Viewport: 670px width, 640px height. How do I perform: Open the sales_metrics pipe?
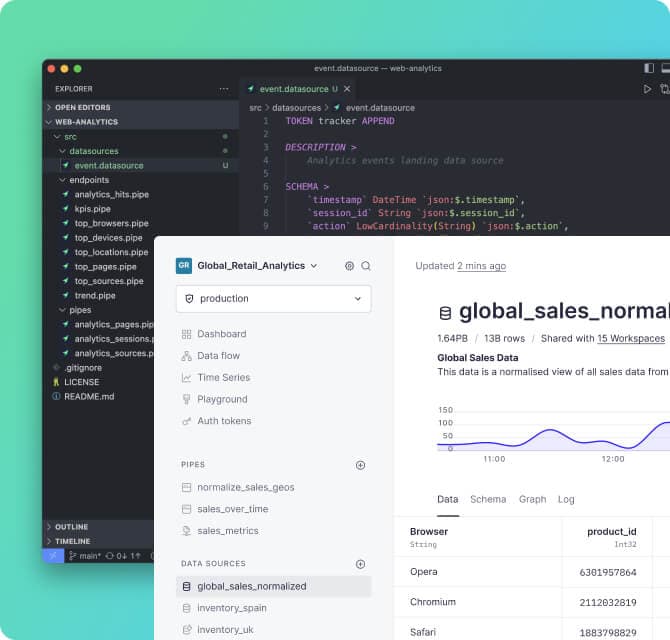pos(228,531)
